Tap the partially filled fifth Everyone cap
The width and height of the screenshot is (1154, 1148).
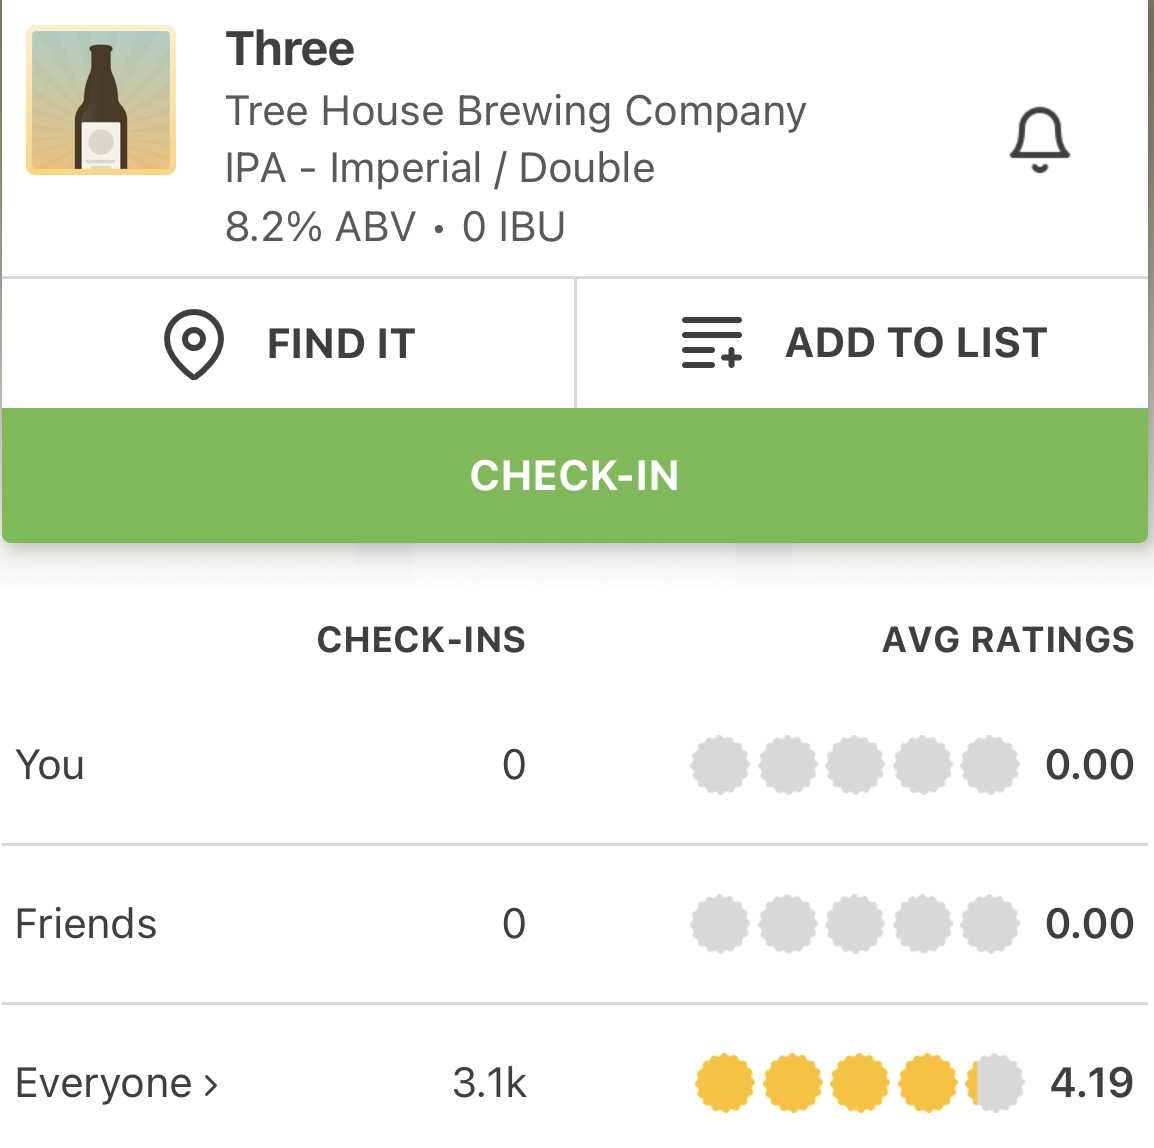[x=994, y=1083]
